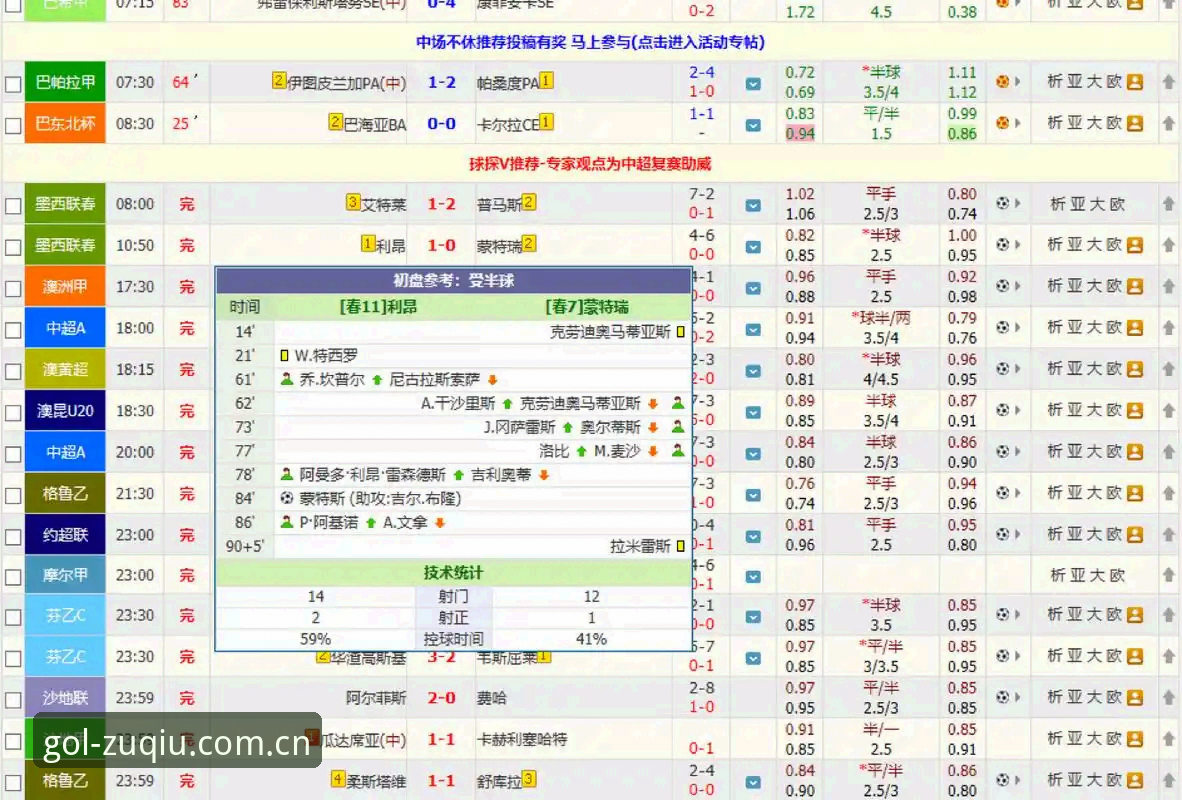The height and width of the screenshot is (800, 1182).
Task: Pin 格鲁乙 21:30 match using up arrow
Action: pyautogui.click(x=1168, y=493)
